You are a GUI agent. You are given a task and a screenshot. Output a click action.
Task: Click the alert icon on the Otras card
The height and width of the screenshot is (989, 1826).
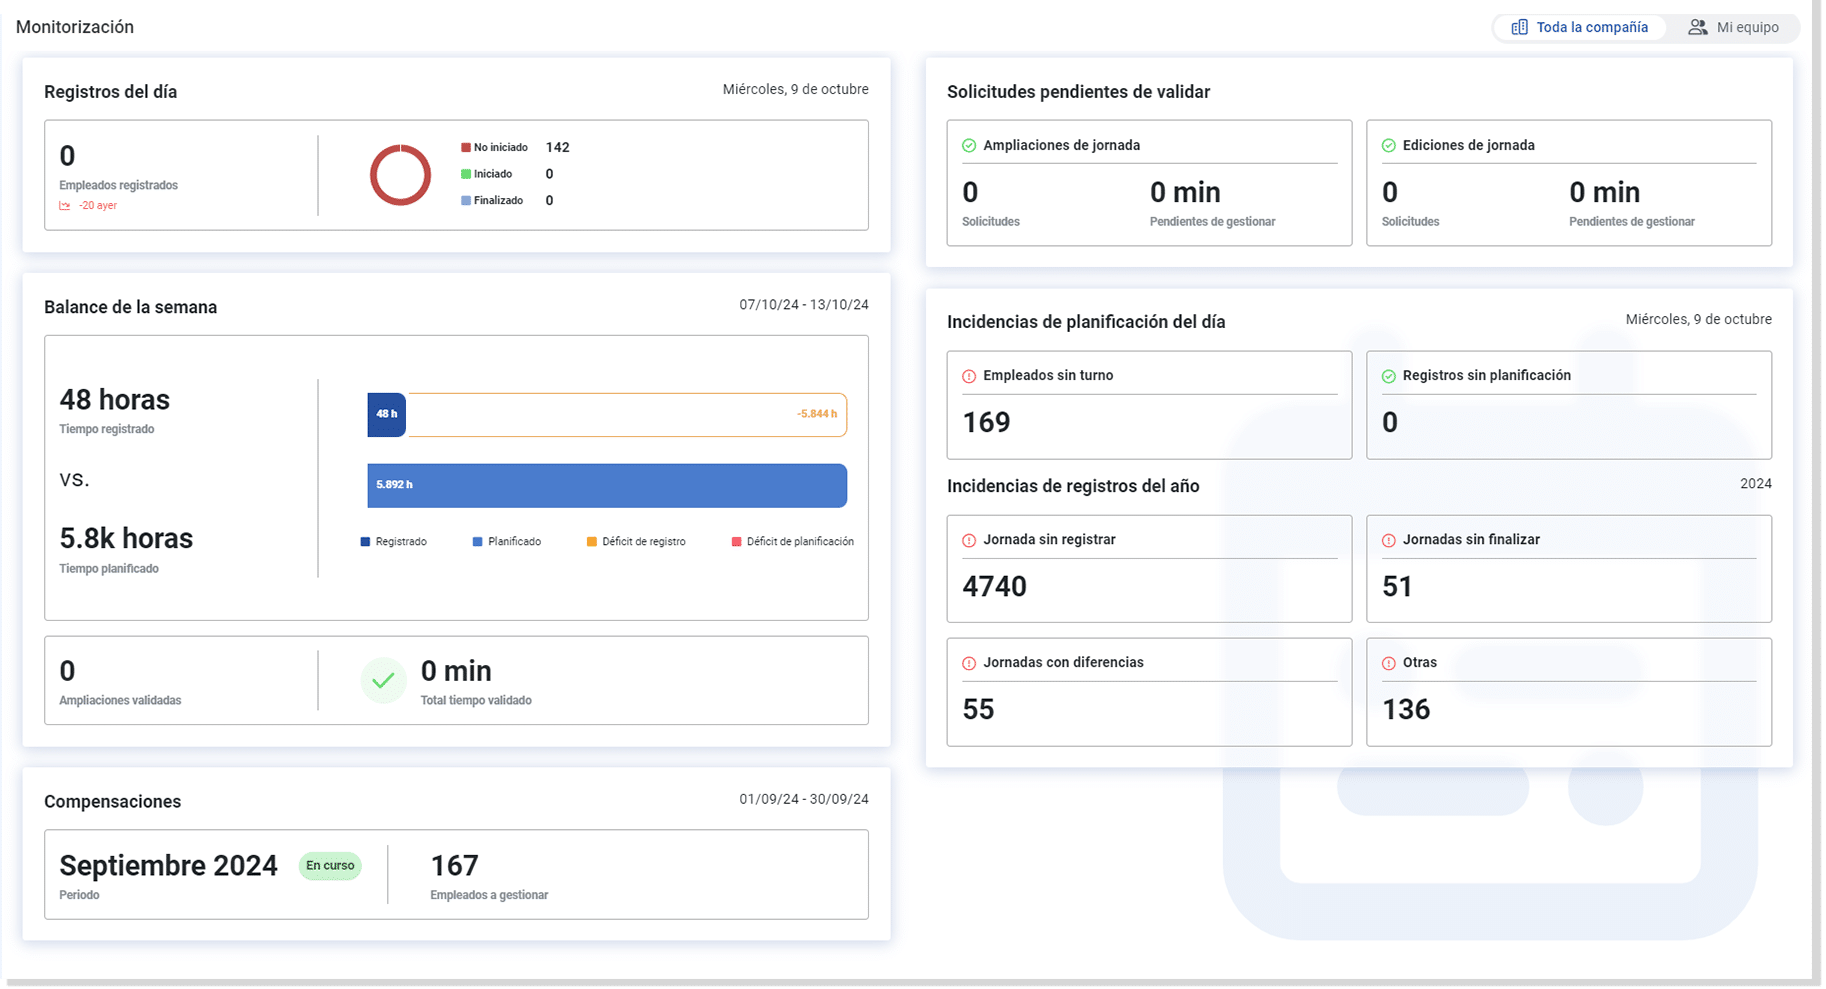1388,663
